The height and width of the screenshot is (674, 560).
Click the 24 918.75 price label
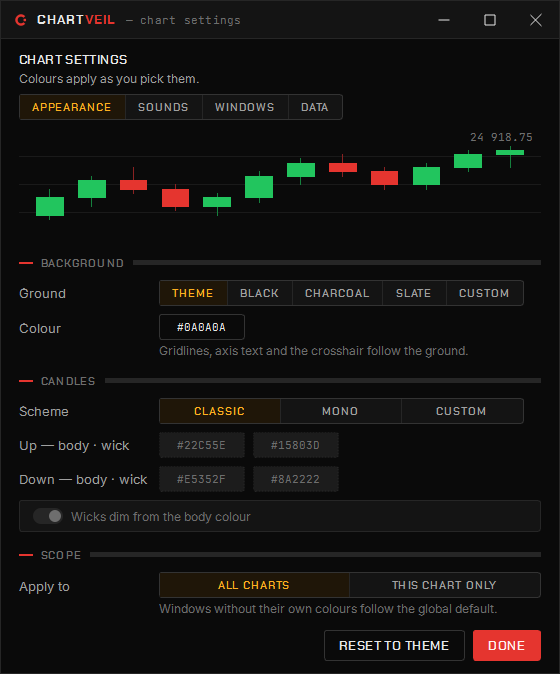[x=501, y=137]
